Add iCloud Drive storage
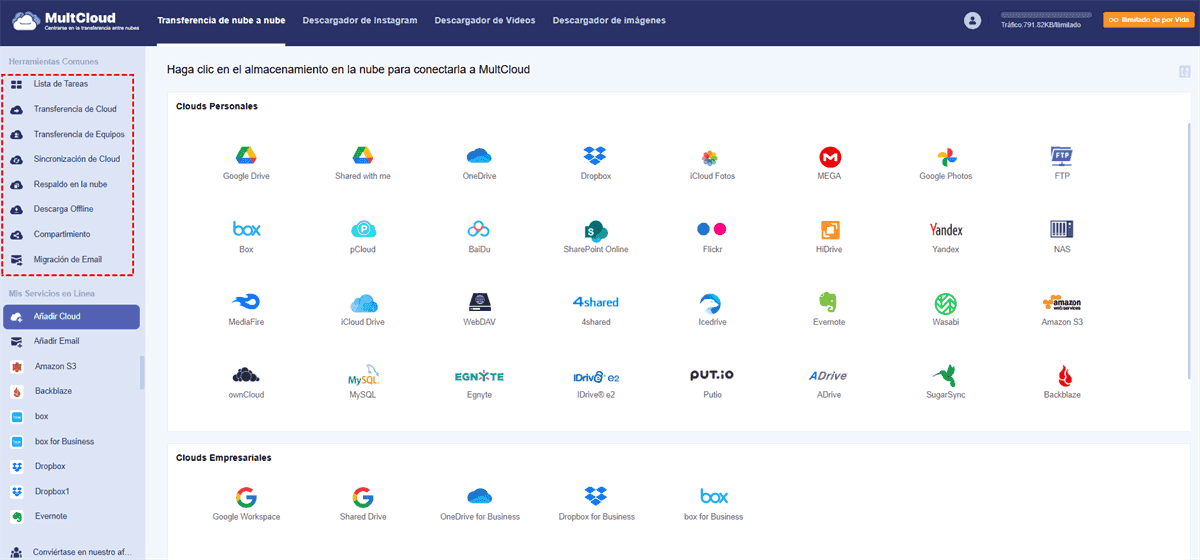This screenshot has height=560, width=1200. (362, 309)
